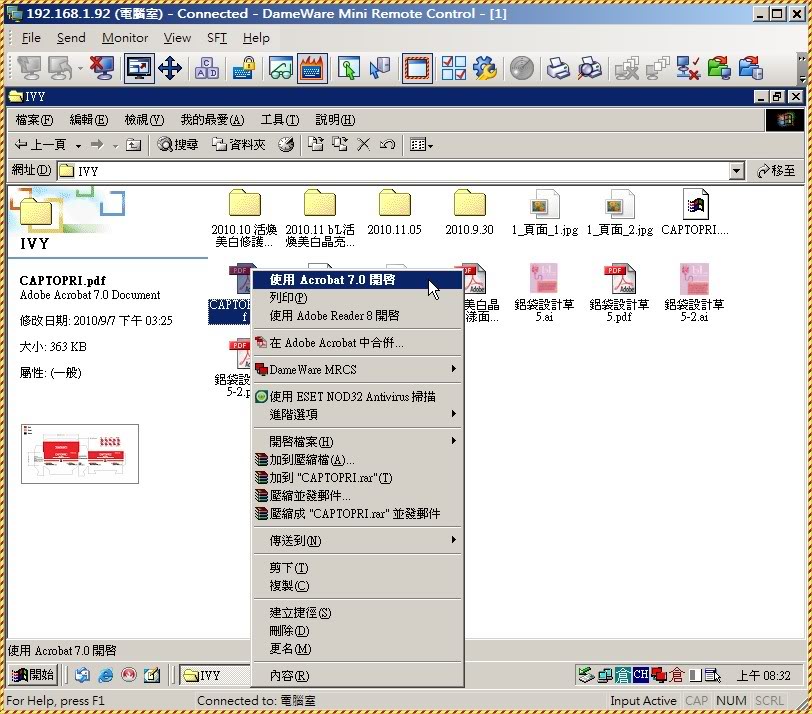Click the green cursor in window icon
The height and width of the screenshot is (714, 812).
click(x=349, y=68)
